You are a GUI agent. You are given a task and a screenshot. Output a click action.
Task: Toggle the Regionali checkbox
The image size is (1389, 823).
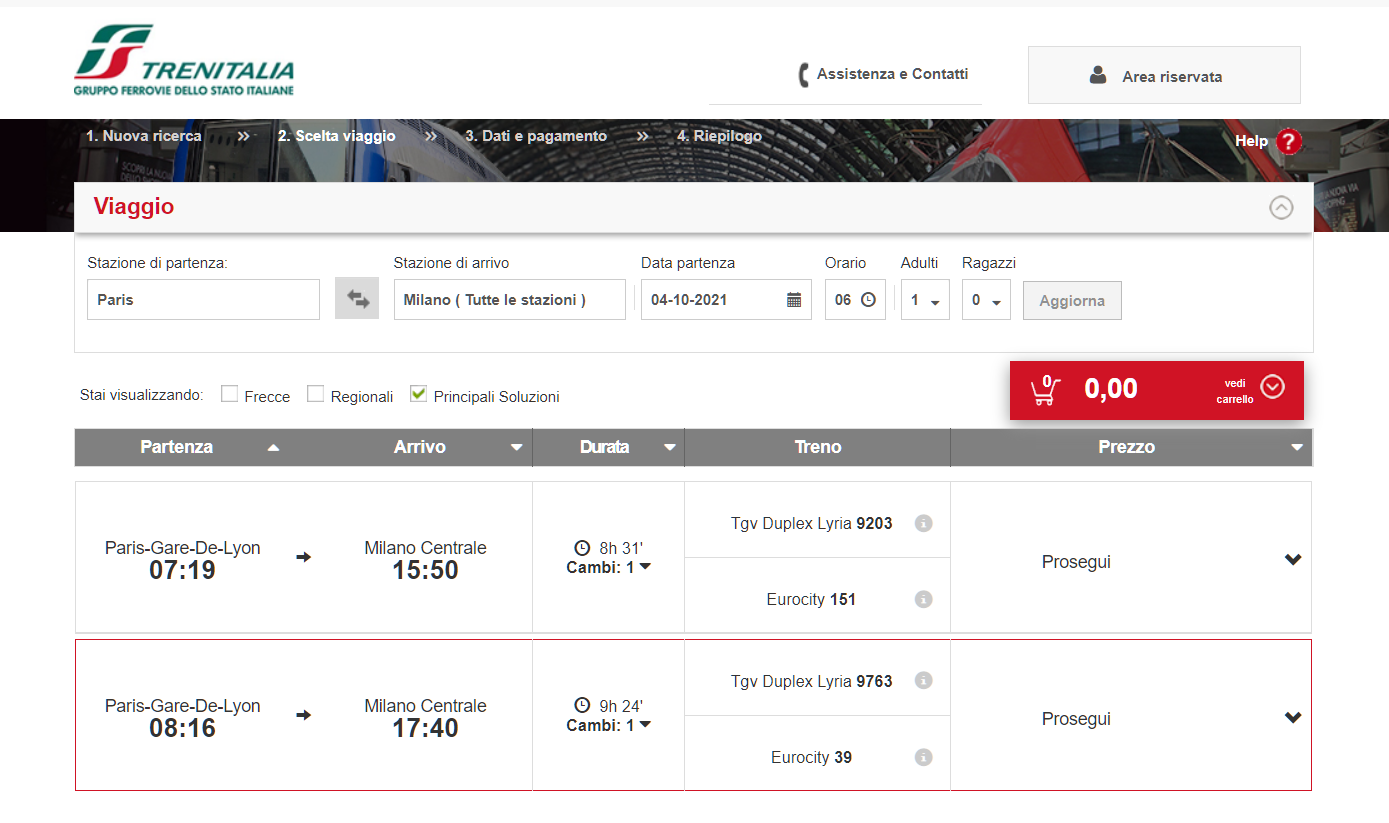pyautogui.click(x=315, y=394)
